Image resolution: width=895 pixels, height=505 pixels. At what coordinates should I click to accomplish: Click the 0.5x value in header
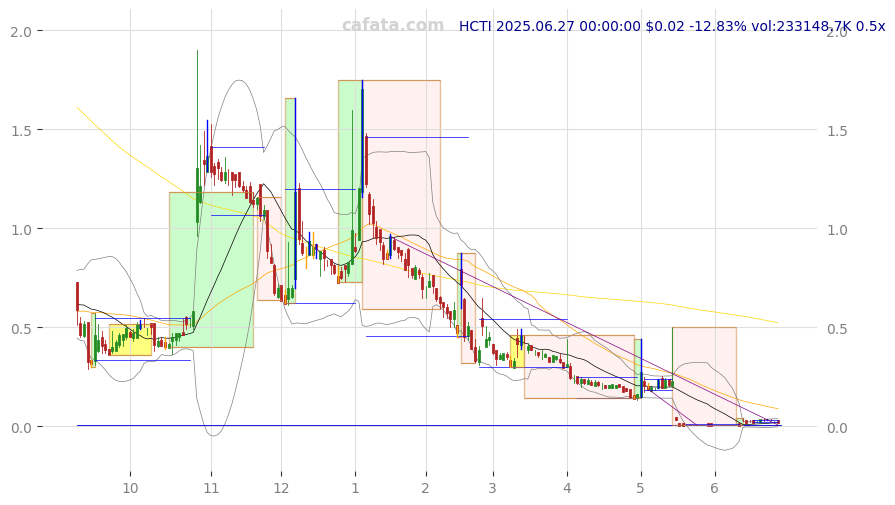(871, 26)
